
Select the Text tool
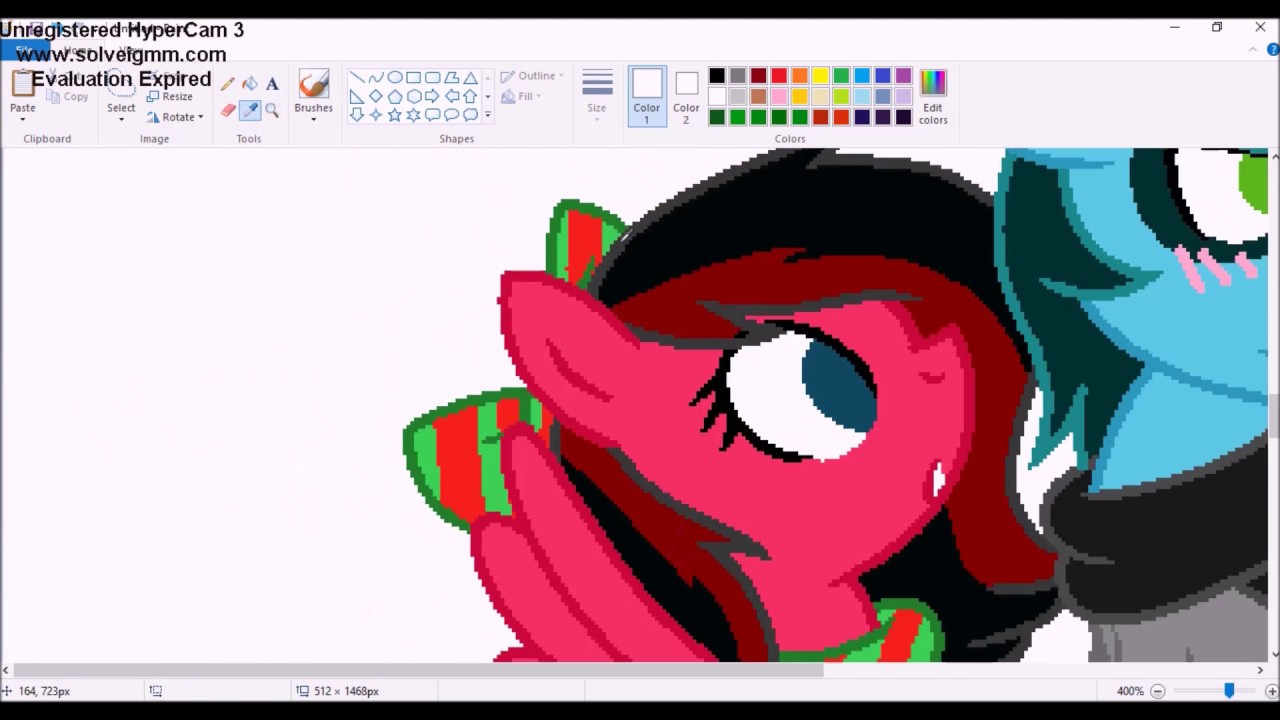tap(272, 85)
